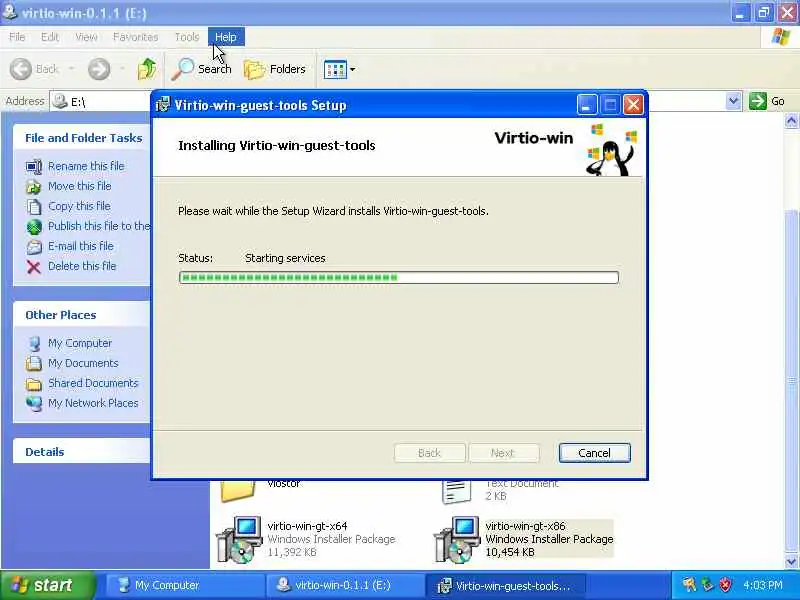Click the Virtio-win penguin logo

click(x=611, y=150)
